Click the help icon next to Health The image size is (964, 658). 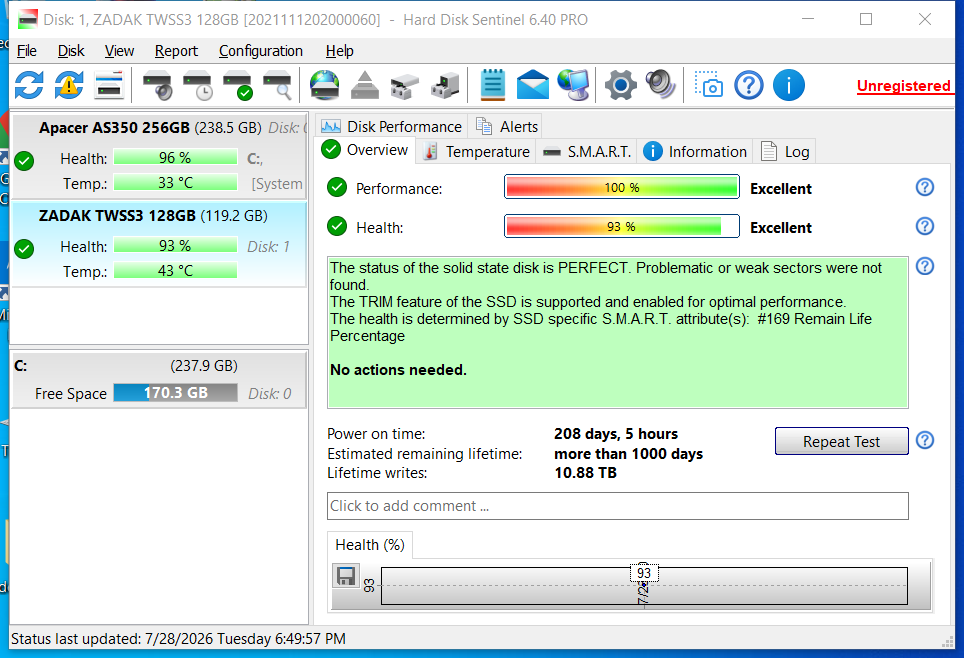[925, 226]
